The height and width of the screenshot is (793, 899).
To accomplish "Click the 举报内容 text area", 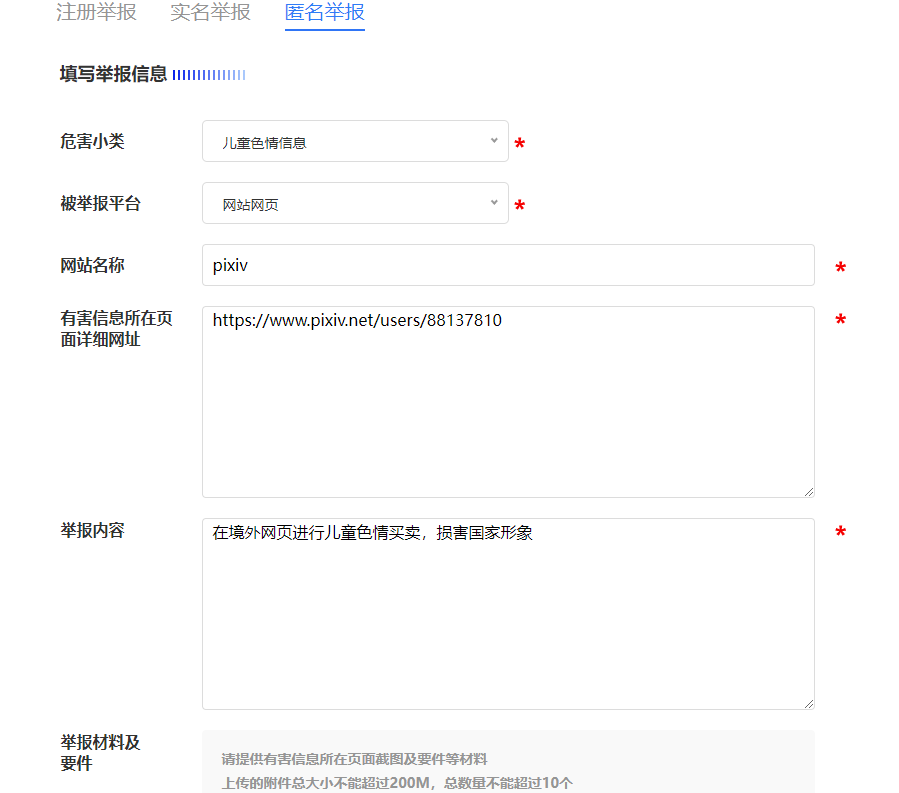I will (x=508, y=614).
